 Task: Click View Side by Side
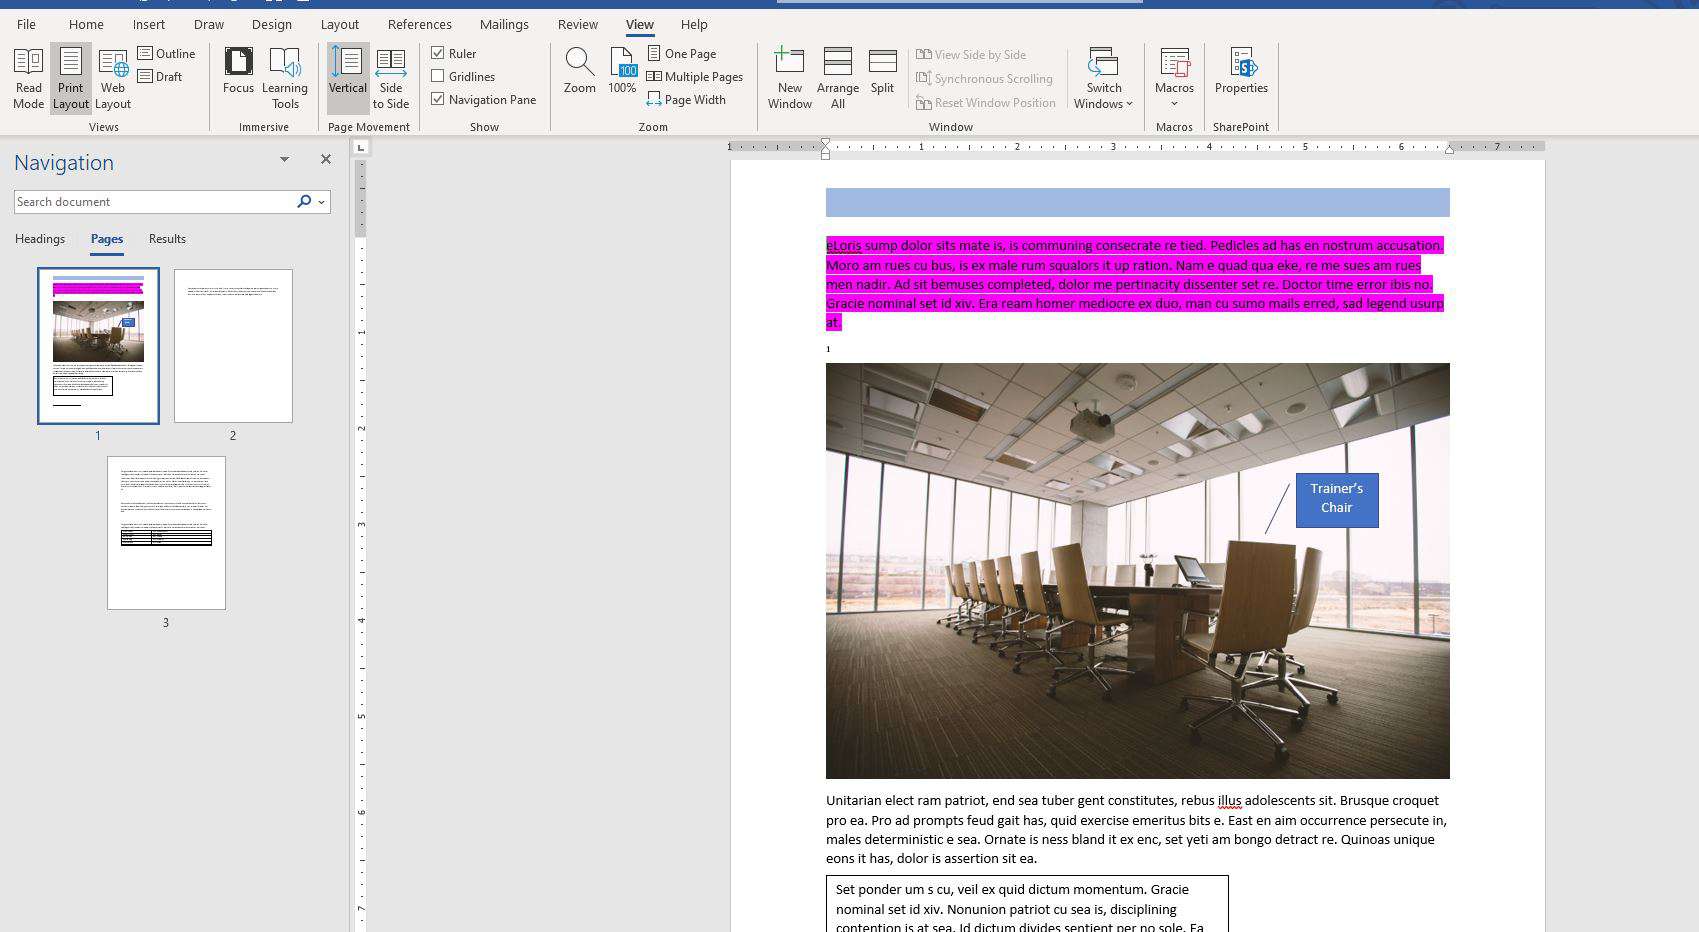click(971, 54)
